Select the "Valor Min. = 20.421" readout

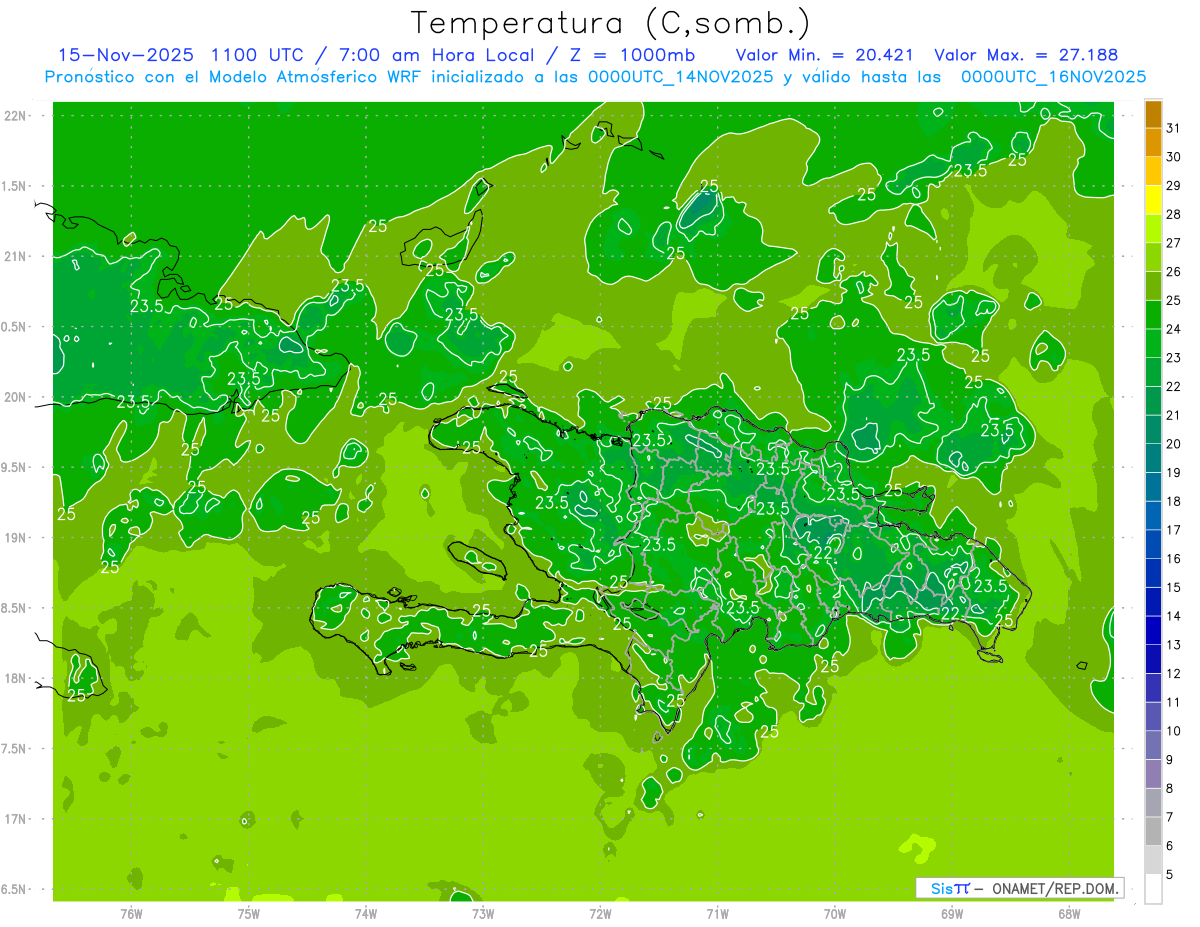(825, 55)
